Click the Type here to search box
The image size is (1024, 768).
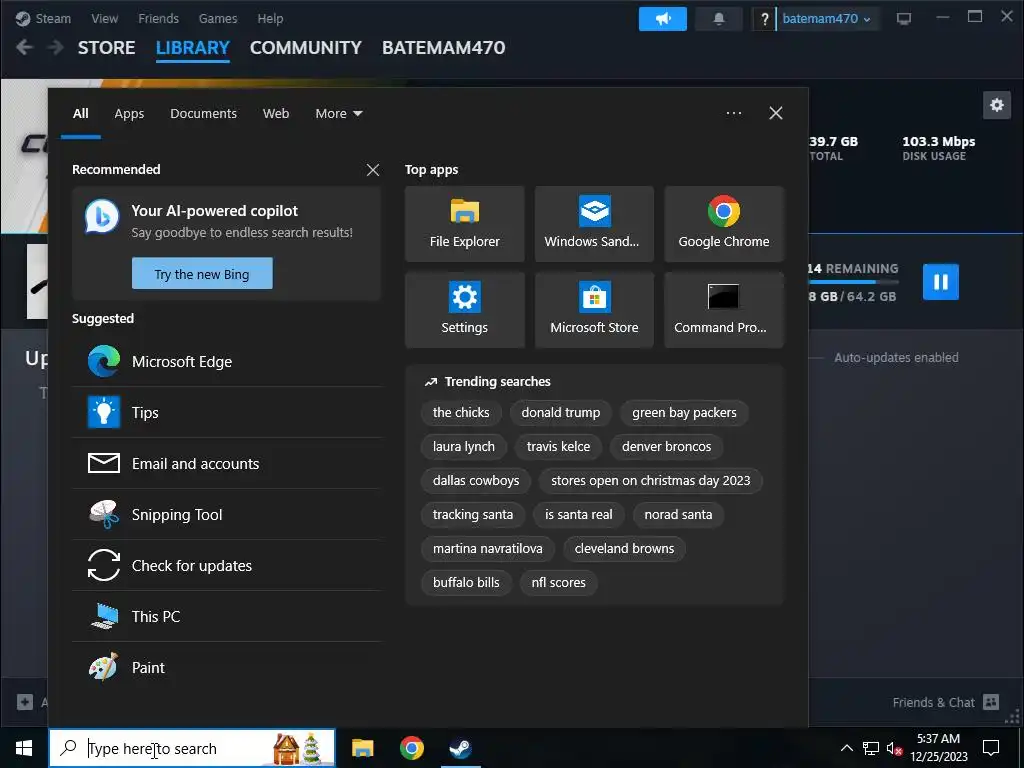tap(192, 748)
